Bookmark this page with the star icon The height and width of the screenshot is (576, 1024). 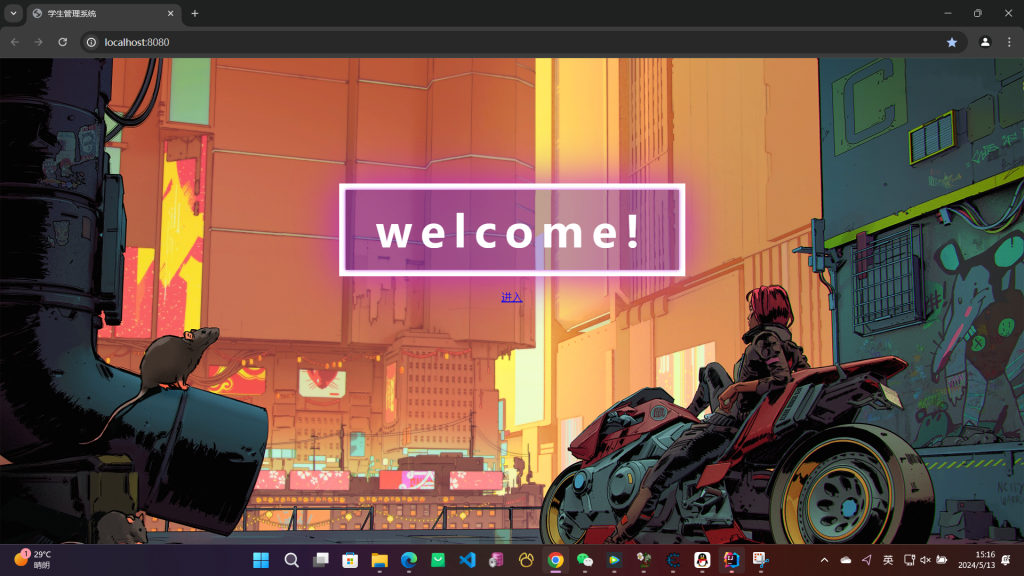pos(952,42)
